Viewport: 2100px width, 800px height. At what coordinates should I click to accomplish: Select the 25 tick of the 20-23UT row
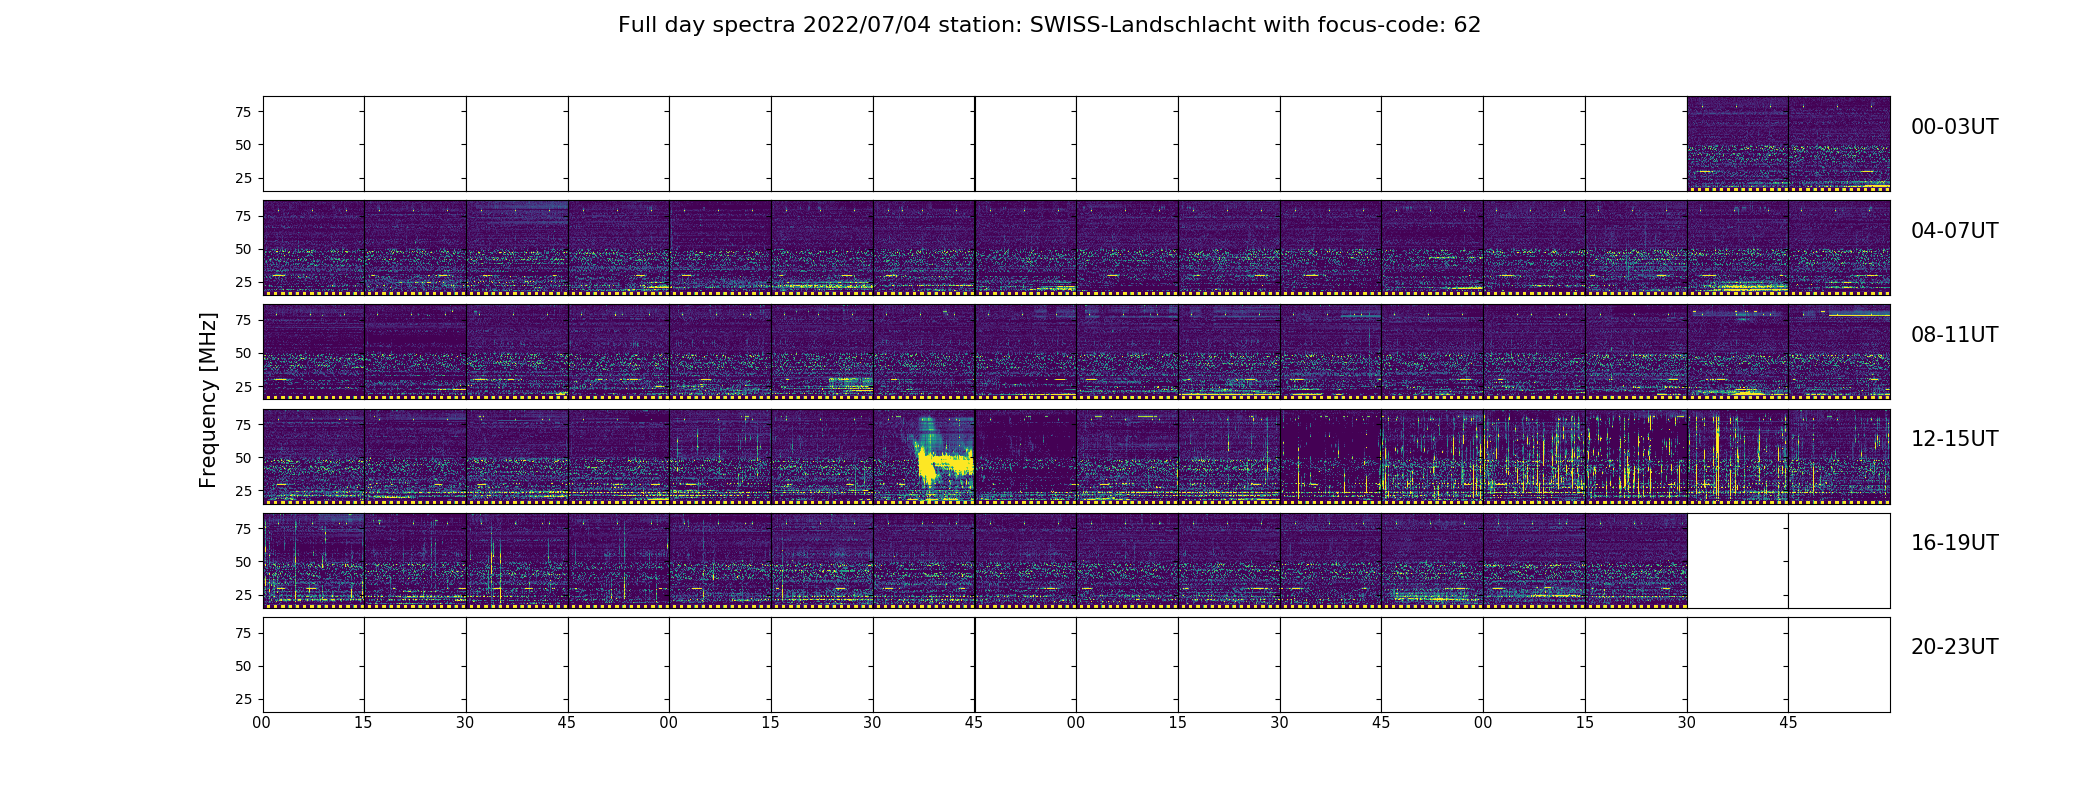pos(242,699)
